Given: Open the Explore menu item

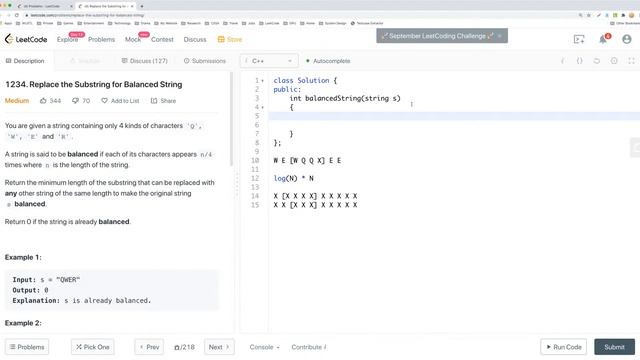Looking at the screenshot, I should [67, 39].
